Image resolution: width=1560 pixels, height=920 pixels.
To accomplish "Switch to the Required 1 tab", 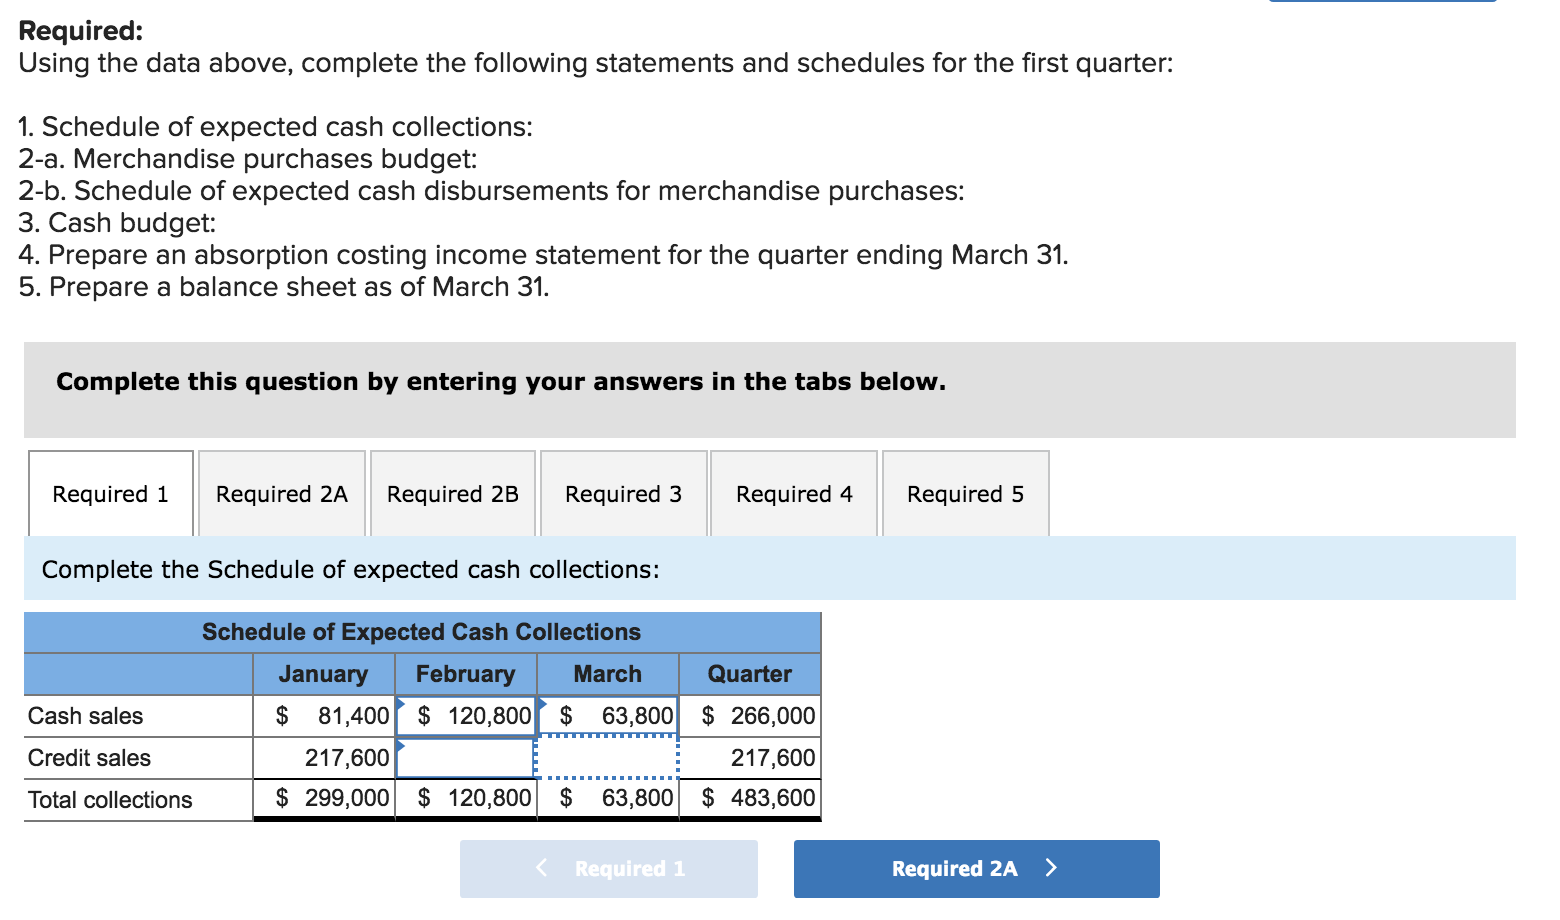I will point(110,493).
